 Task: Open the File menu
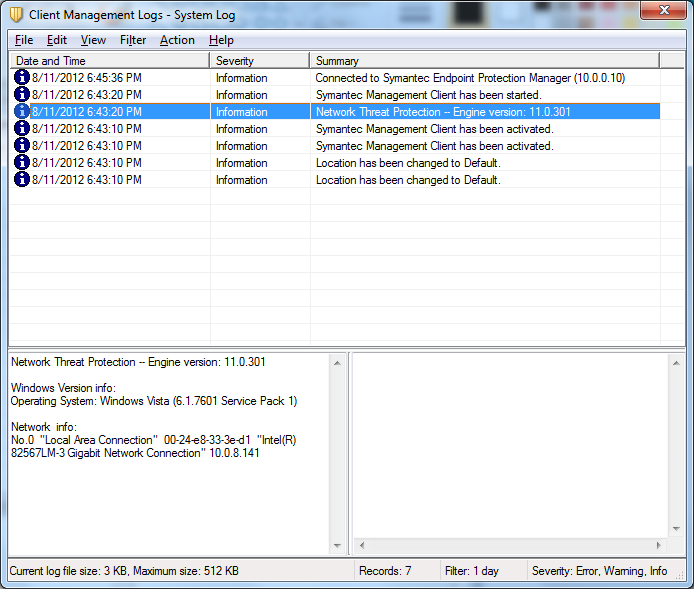point(24,40)
